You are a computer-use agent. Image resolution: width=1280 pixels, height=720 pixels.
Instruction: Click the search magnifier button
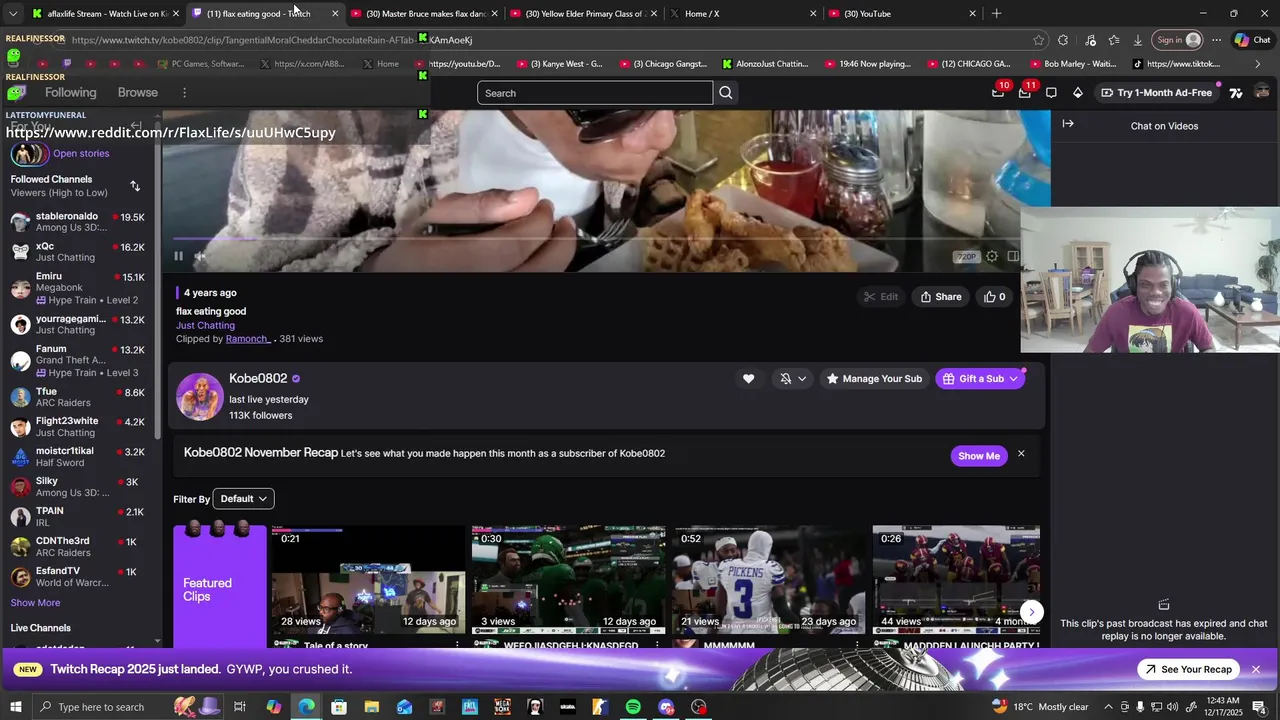click(x=726, y=93)
